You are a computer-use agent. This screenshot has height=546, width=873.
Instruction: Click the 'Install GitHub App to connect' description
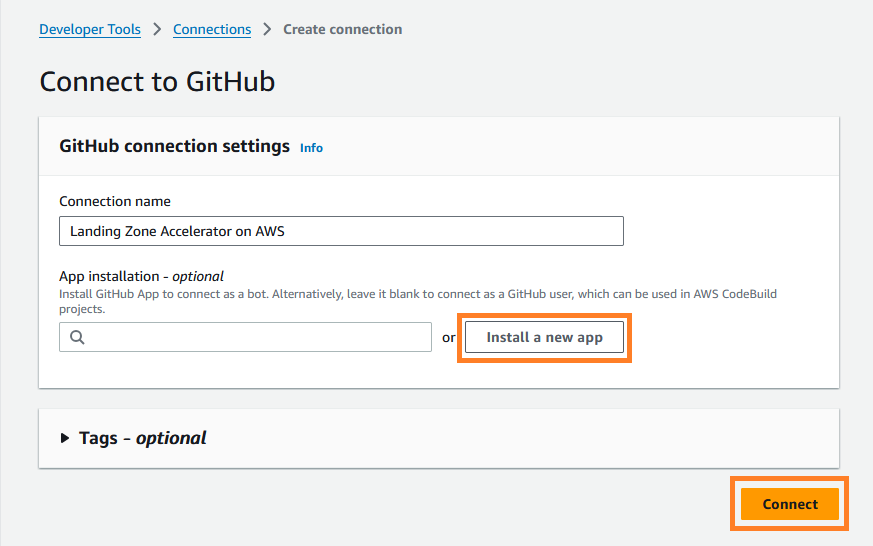[418, 301]
